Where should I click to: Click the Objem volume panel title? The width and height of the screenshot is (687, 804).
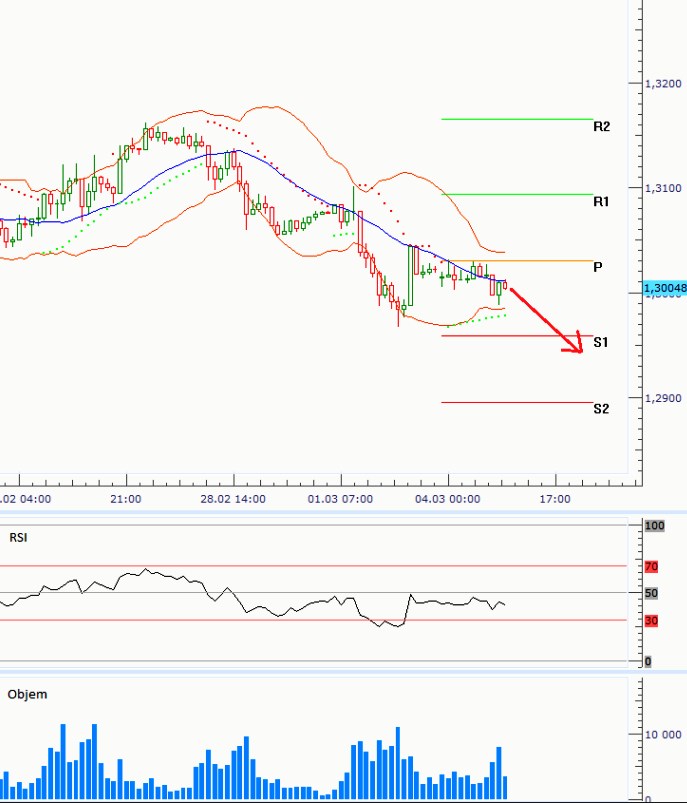pyautogui.click(x=27, y=694)
